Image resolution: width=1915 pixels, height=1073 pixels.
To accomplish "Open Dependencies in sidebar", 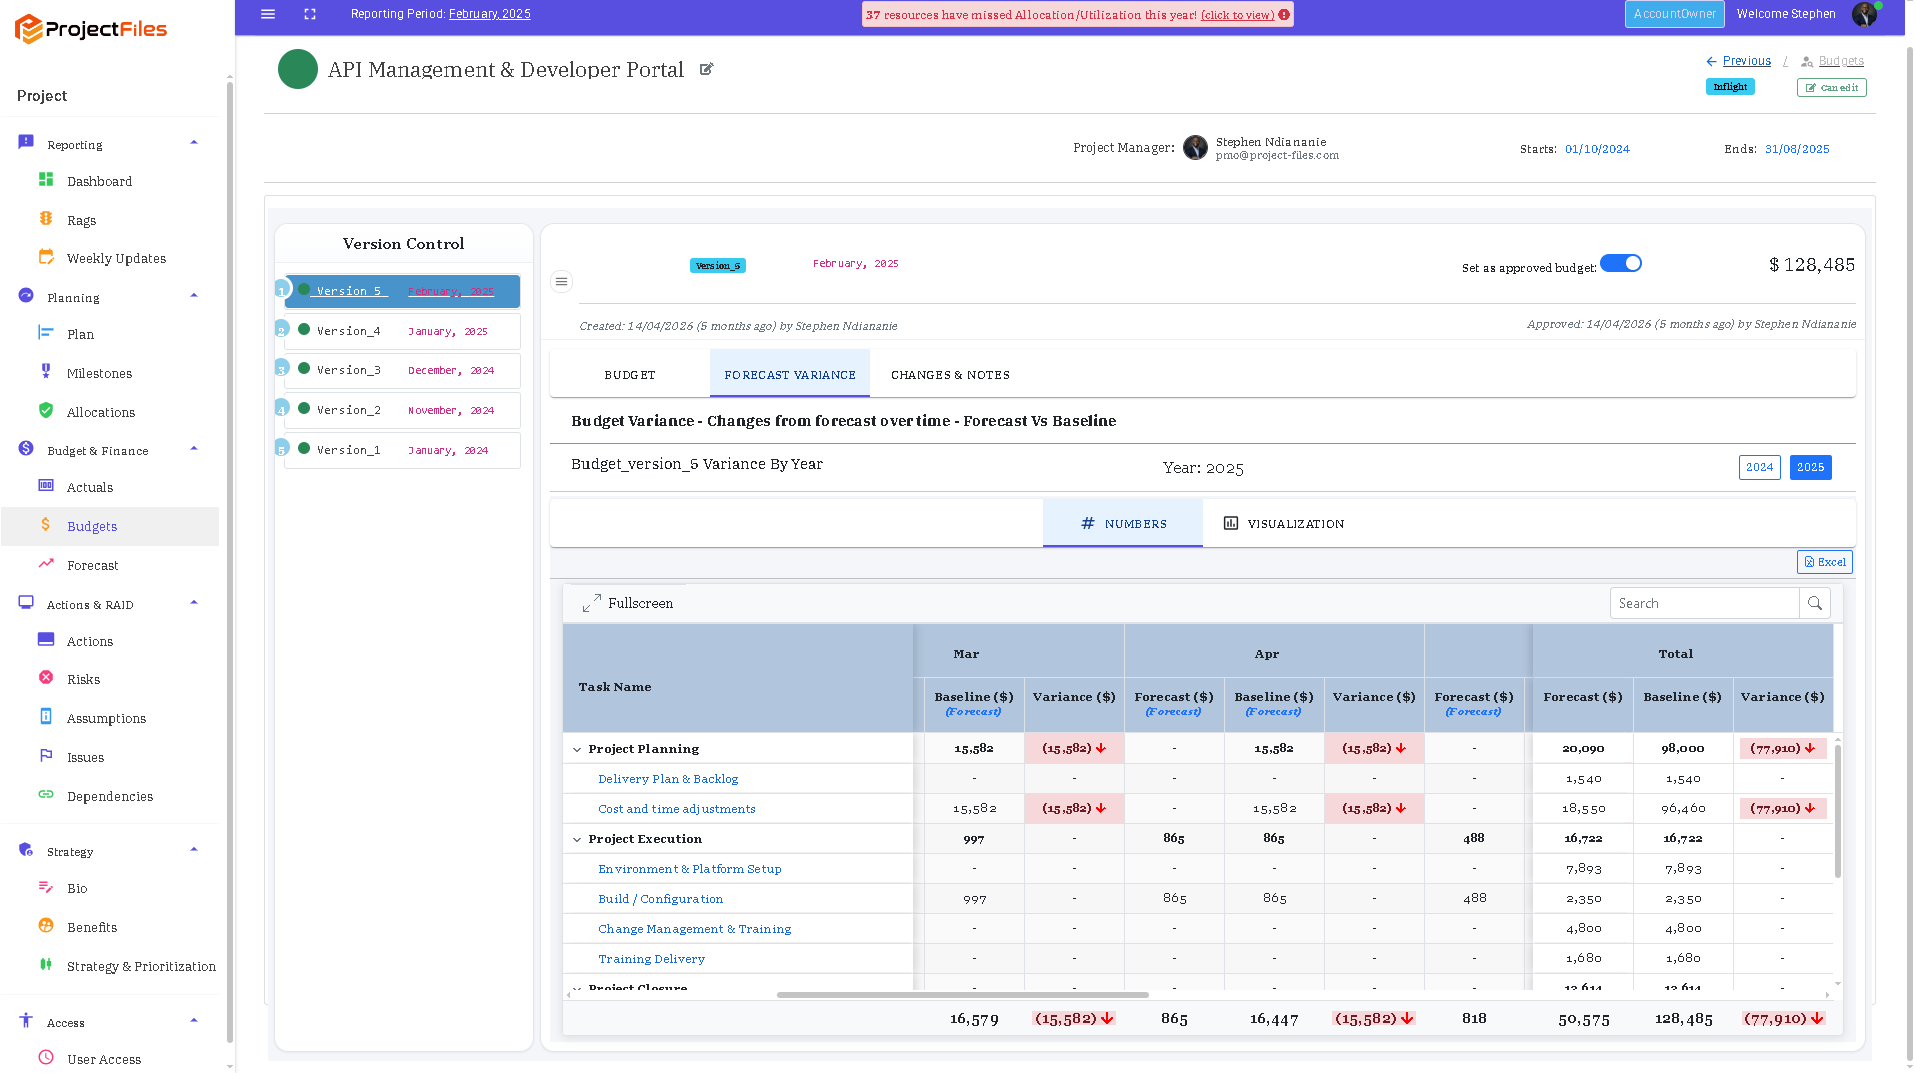I will pyautogui.click(x=110, y=796).
